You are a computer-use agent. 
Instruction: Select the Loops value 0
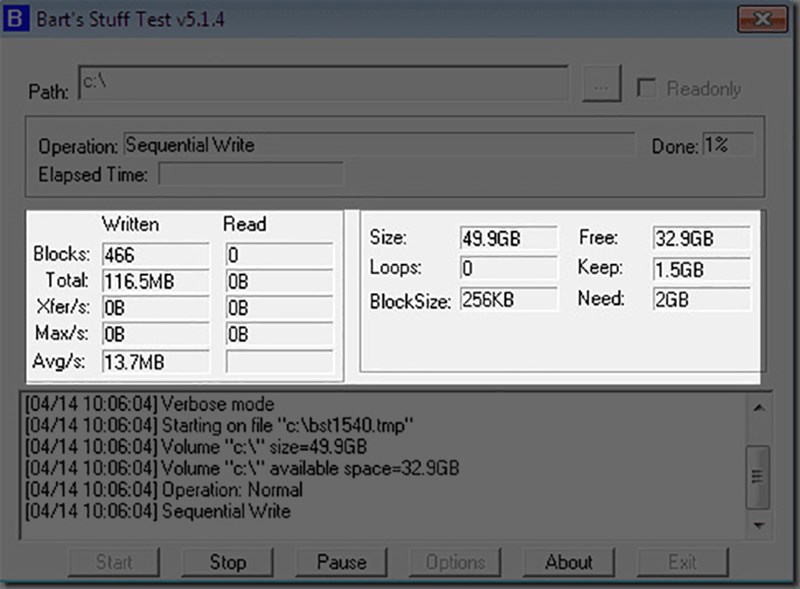(x=509, y=268)
